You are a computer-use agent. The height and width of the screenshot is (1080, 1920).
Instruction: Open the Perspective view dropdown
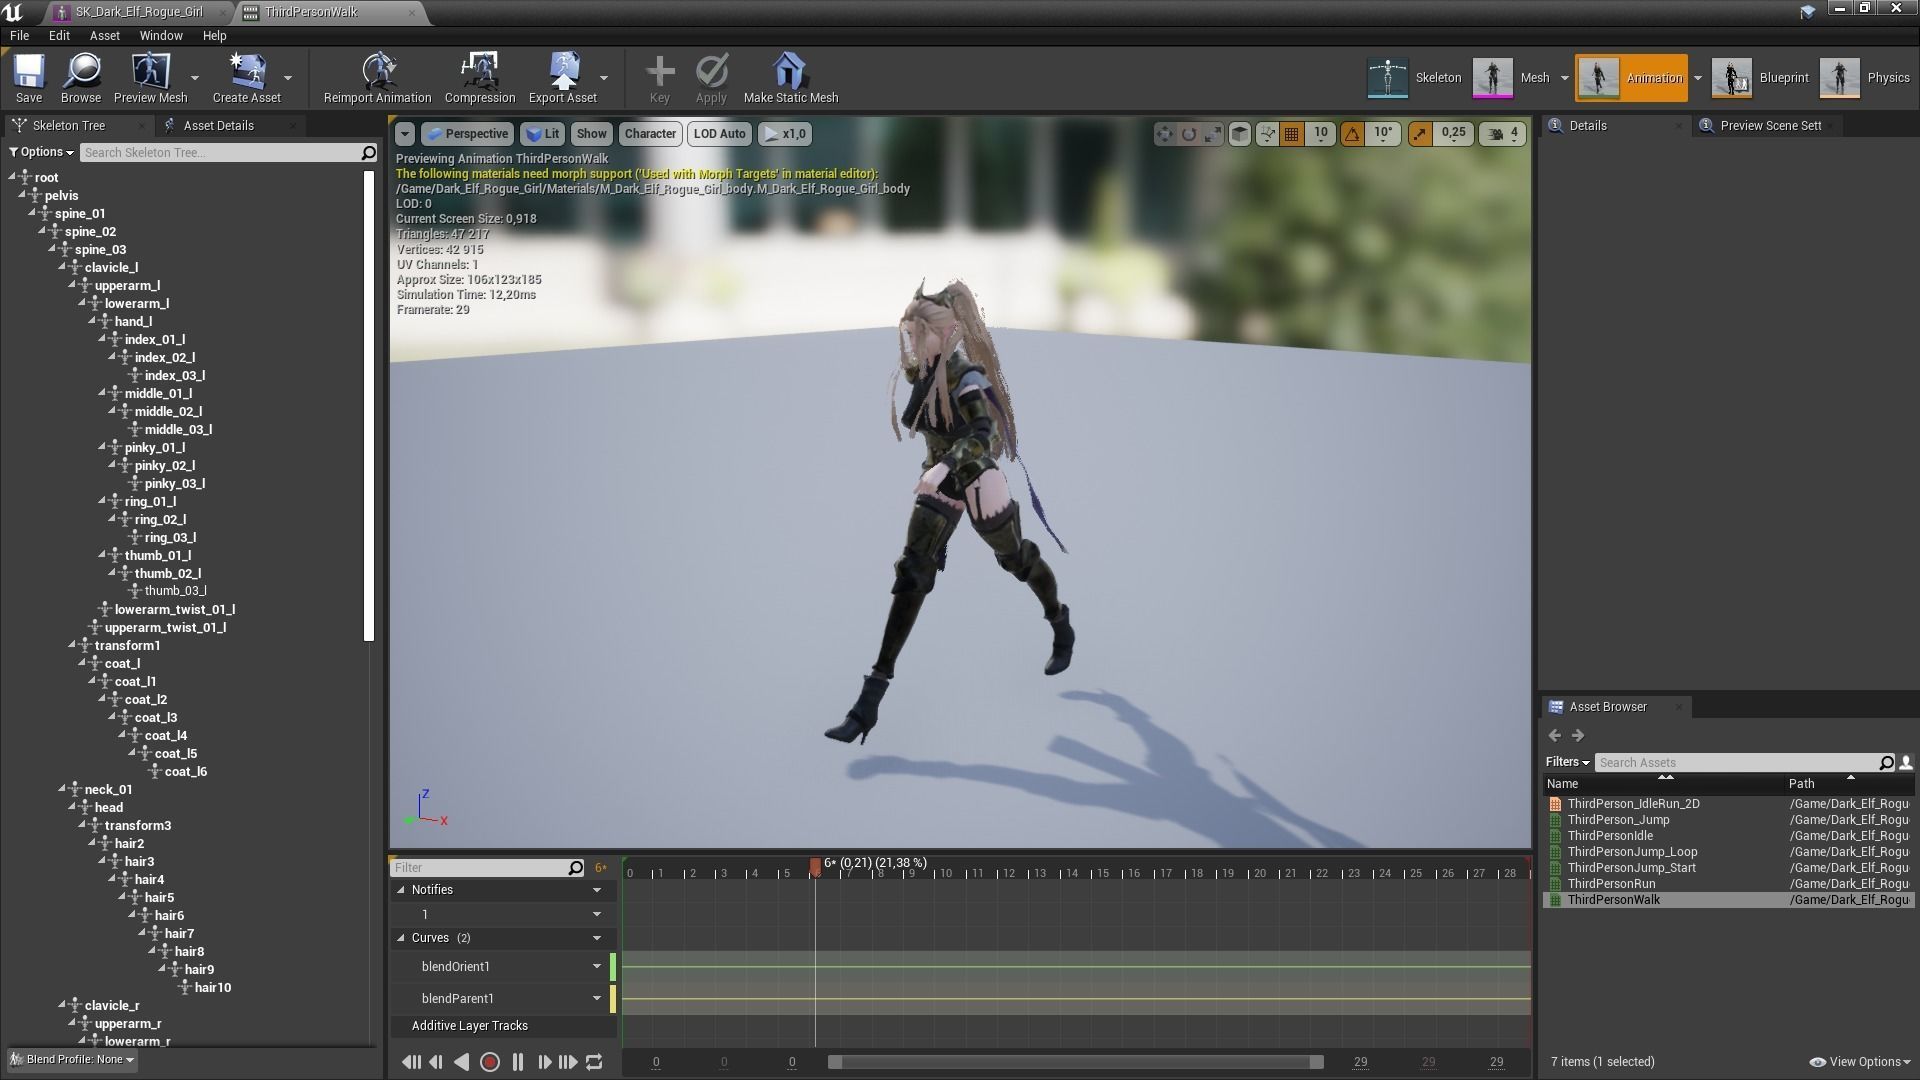(467, 134)
